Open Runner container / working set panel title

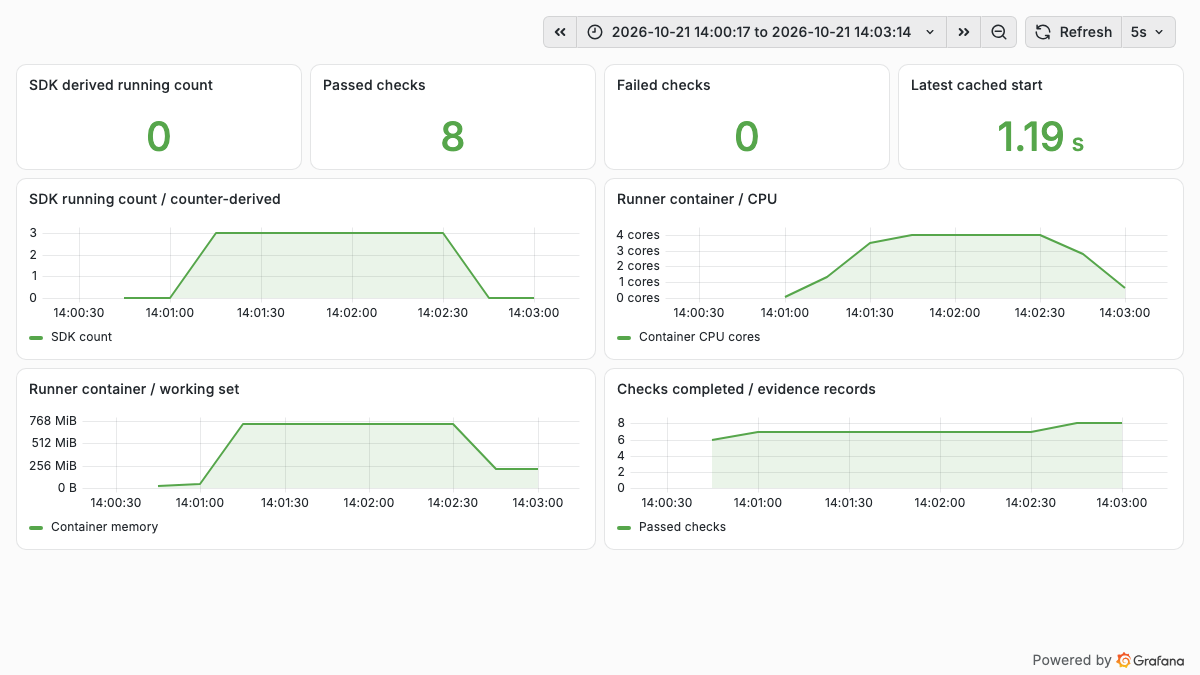point(134,389)
